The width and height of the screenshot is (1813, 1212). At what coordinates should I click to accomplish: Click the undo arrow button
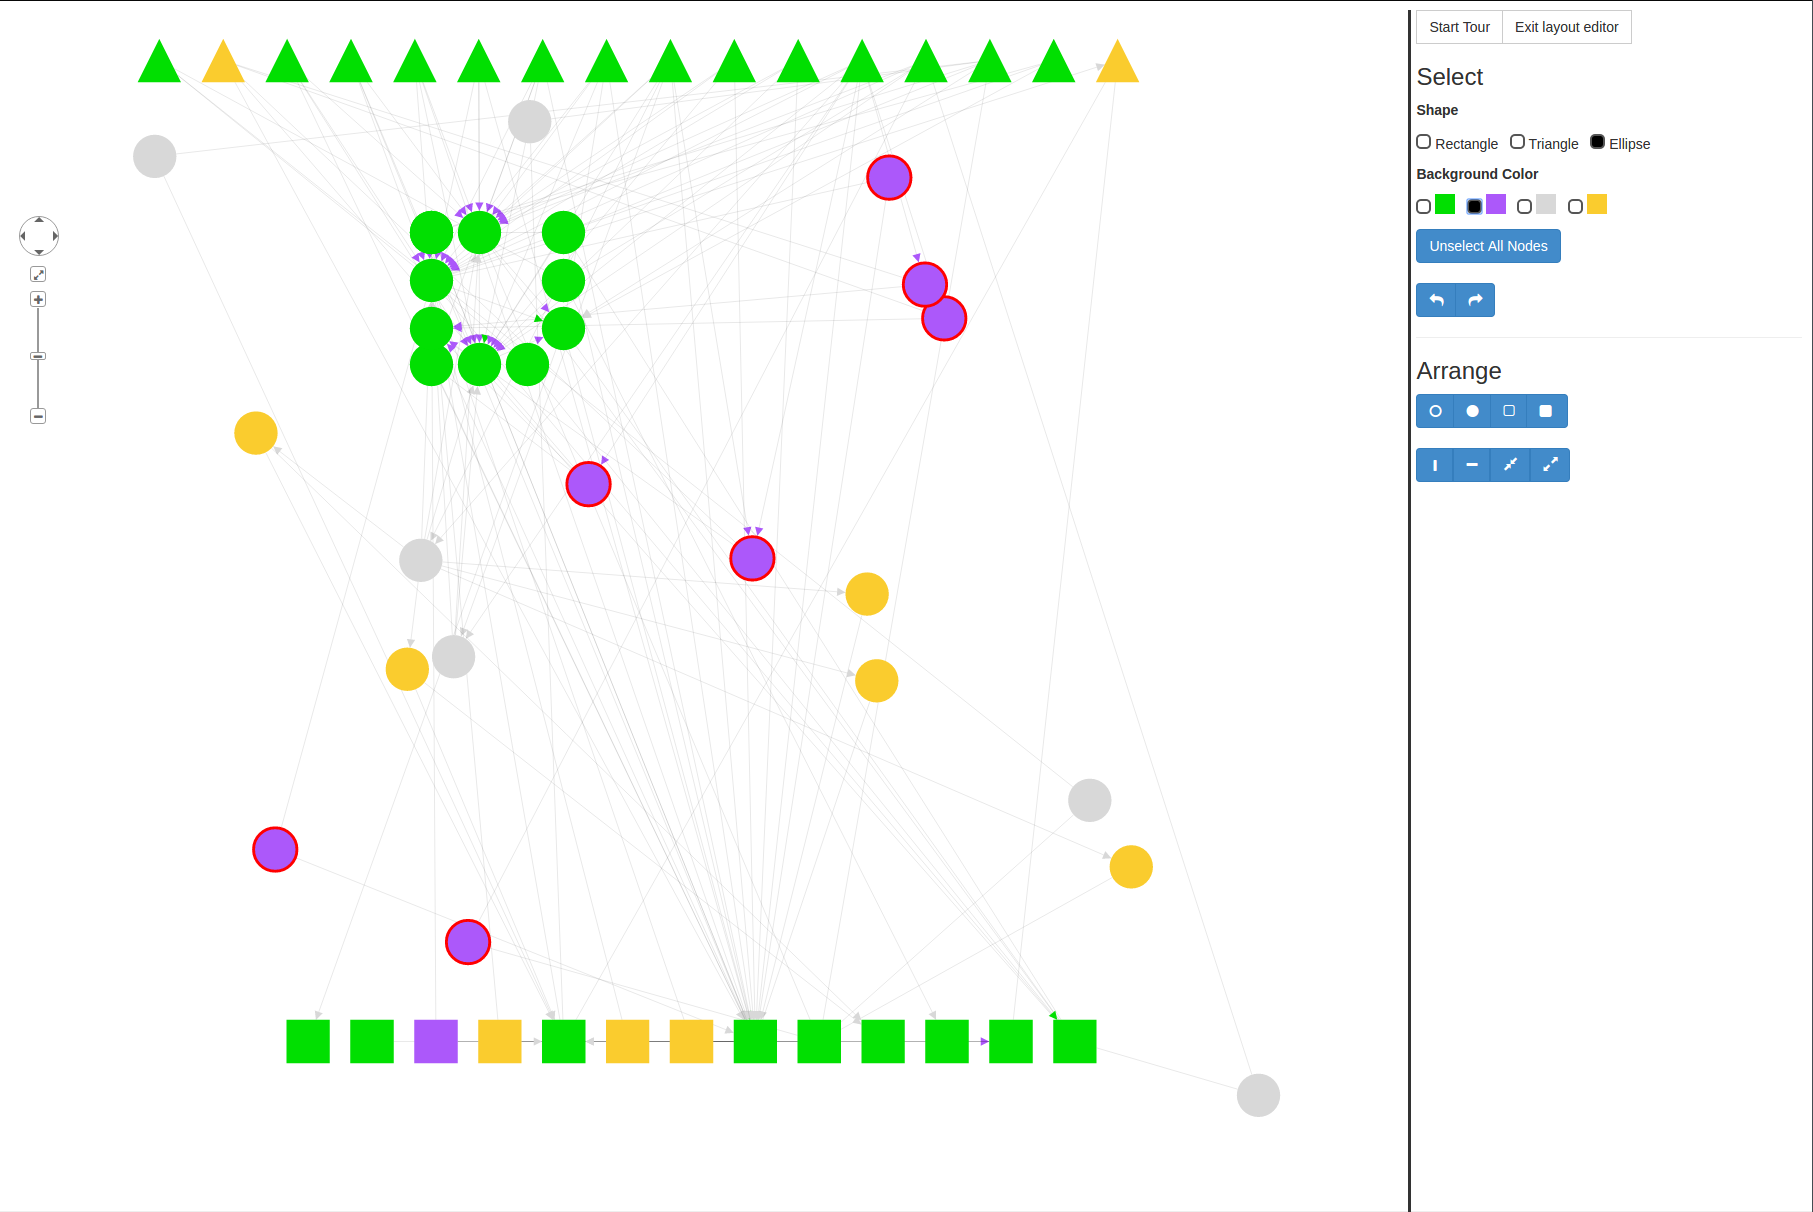click(x=1436, y=300)
